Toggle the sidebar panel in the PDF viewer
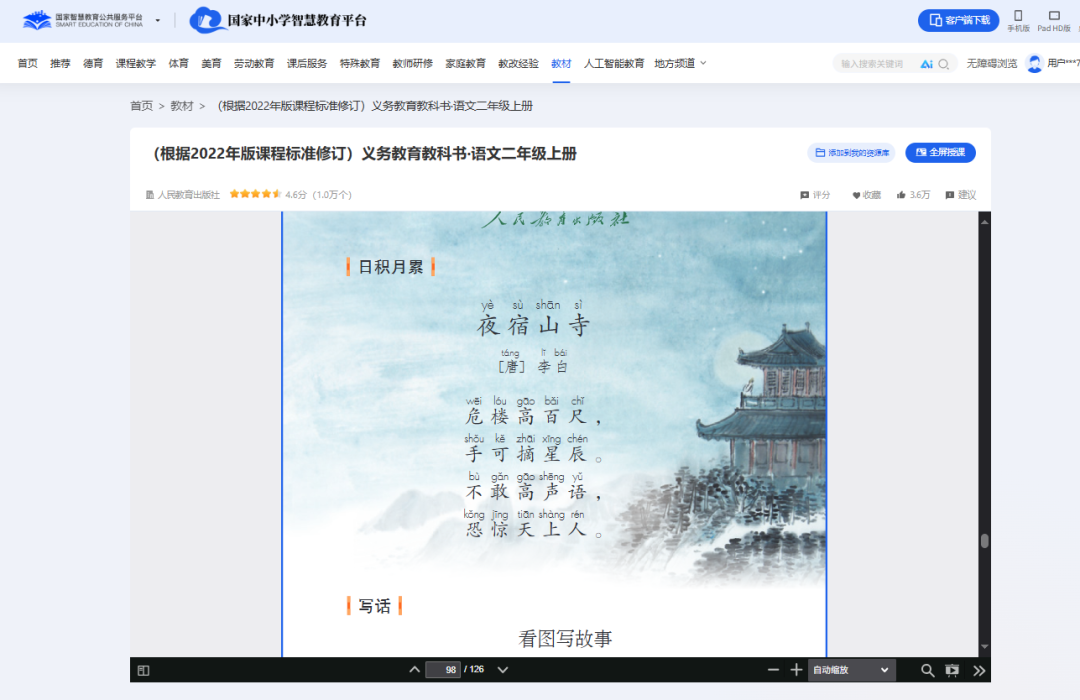 143,670
